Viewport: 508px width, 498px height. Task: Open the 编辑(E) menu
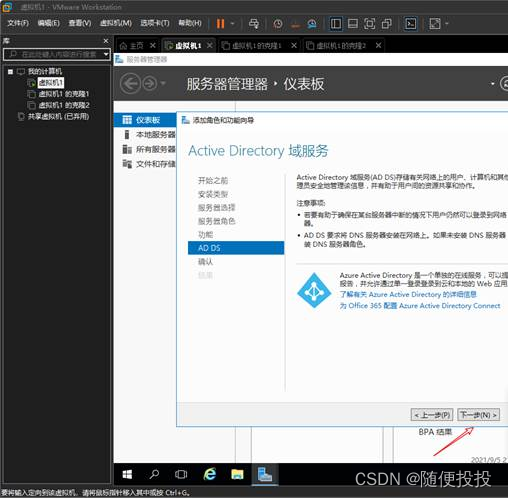pyautogui.click(x=49, y=23)
